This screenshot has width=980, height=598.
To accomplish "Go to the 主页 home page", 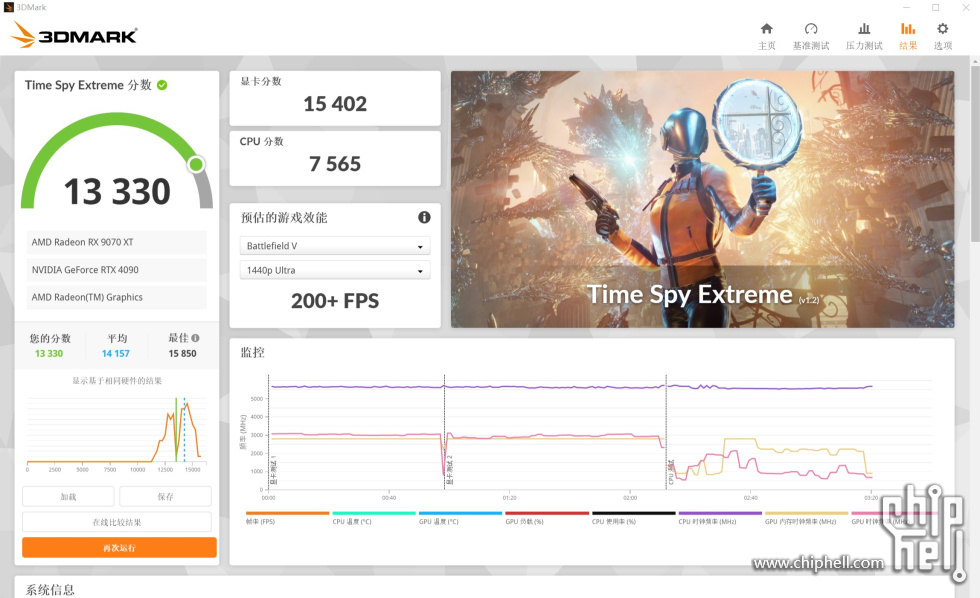I will [x=766, y=36].
